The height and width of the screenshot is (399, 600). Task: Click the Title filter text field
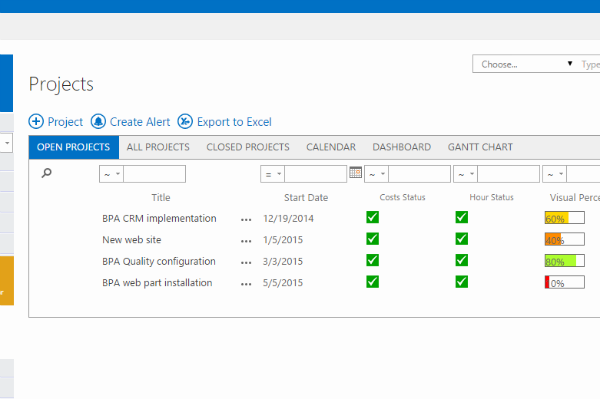coord(155,174)
